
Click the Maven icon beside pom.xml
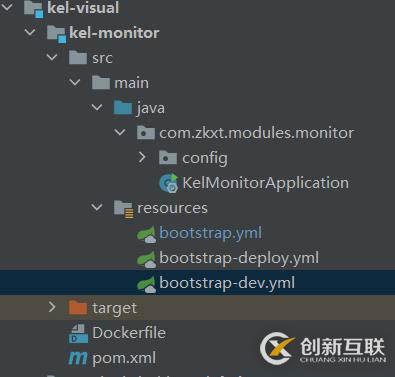click(x=78, y=358)
